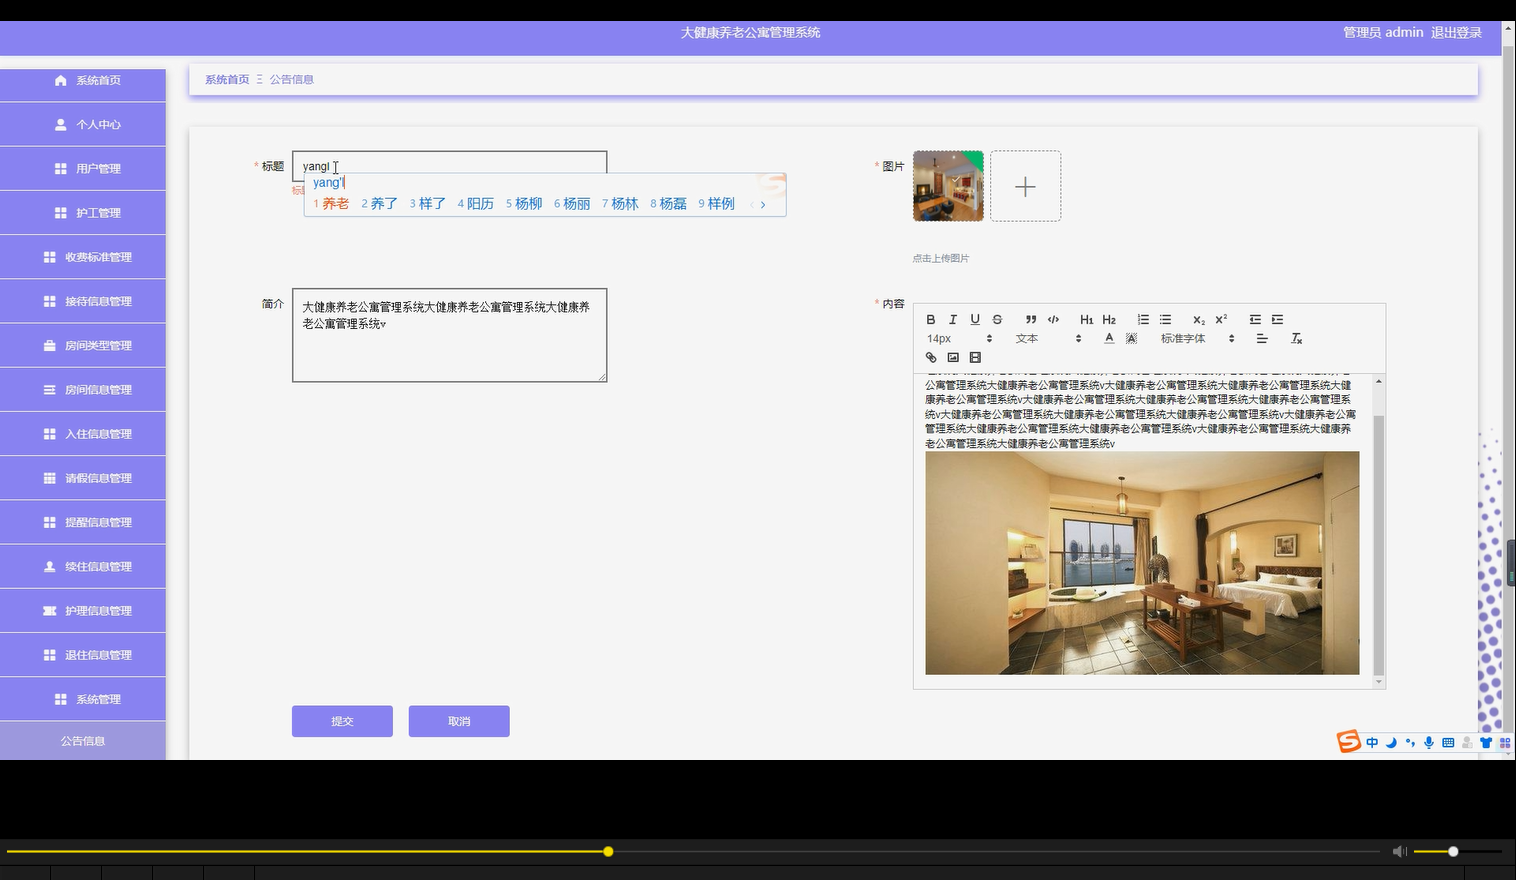Screen dimensions: 1516x880
Task: Open the 标准字体 font family dropdown
Action: 1197,339
